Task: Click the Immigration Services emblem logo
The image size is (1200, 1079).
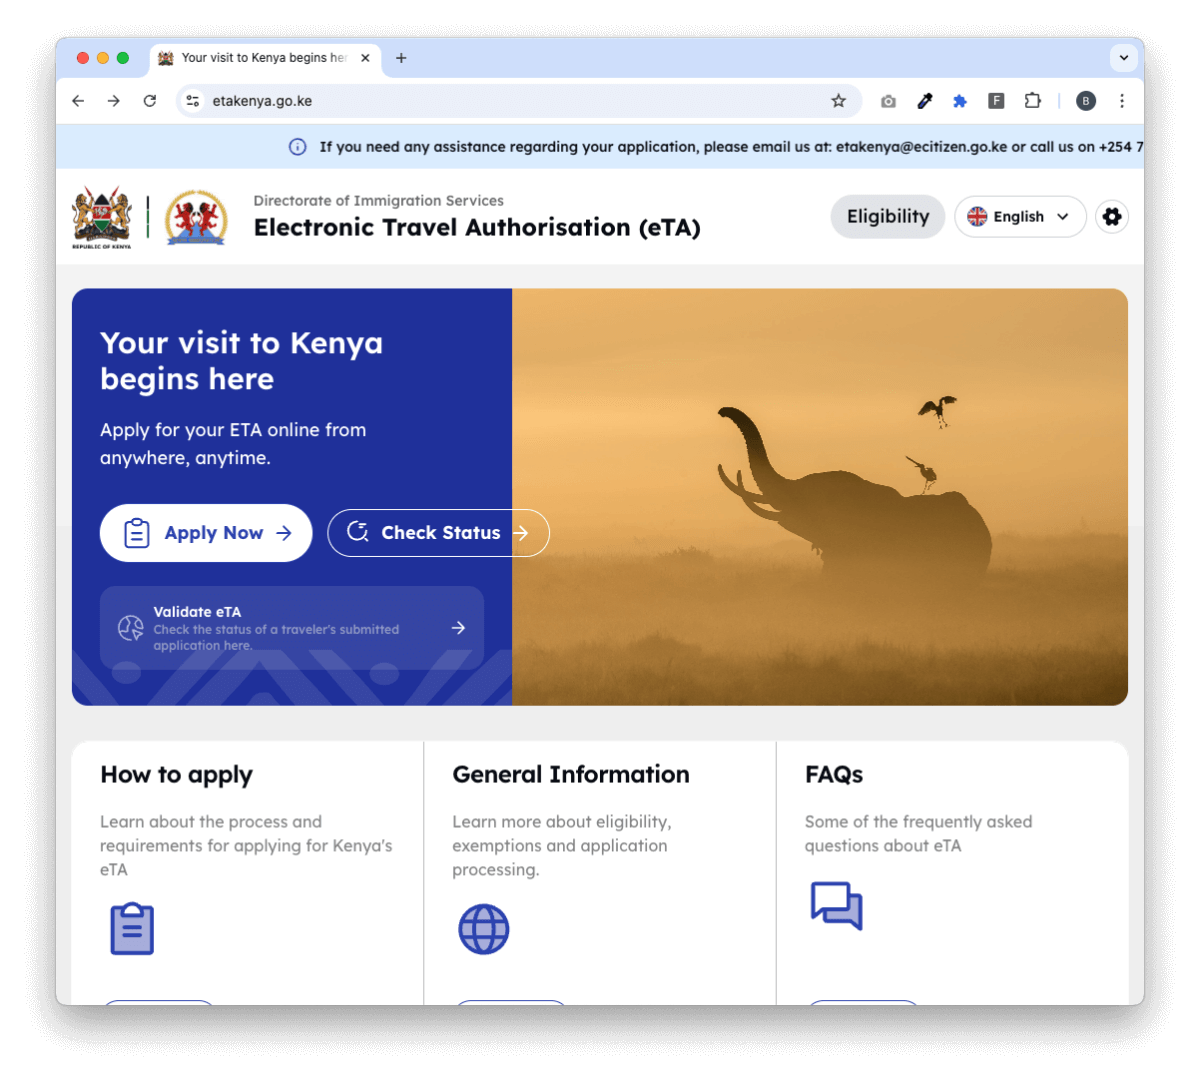Action: coord(196,217)
